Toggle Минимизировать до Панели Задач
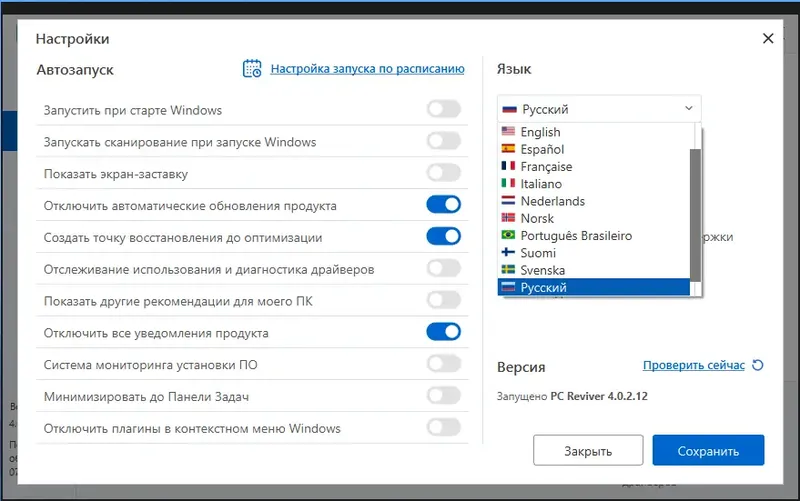This screenshot has height=501, width=800. 444,395
